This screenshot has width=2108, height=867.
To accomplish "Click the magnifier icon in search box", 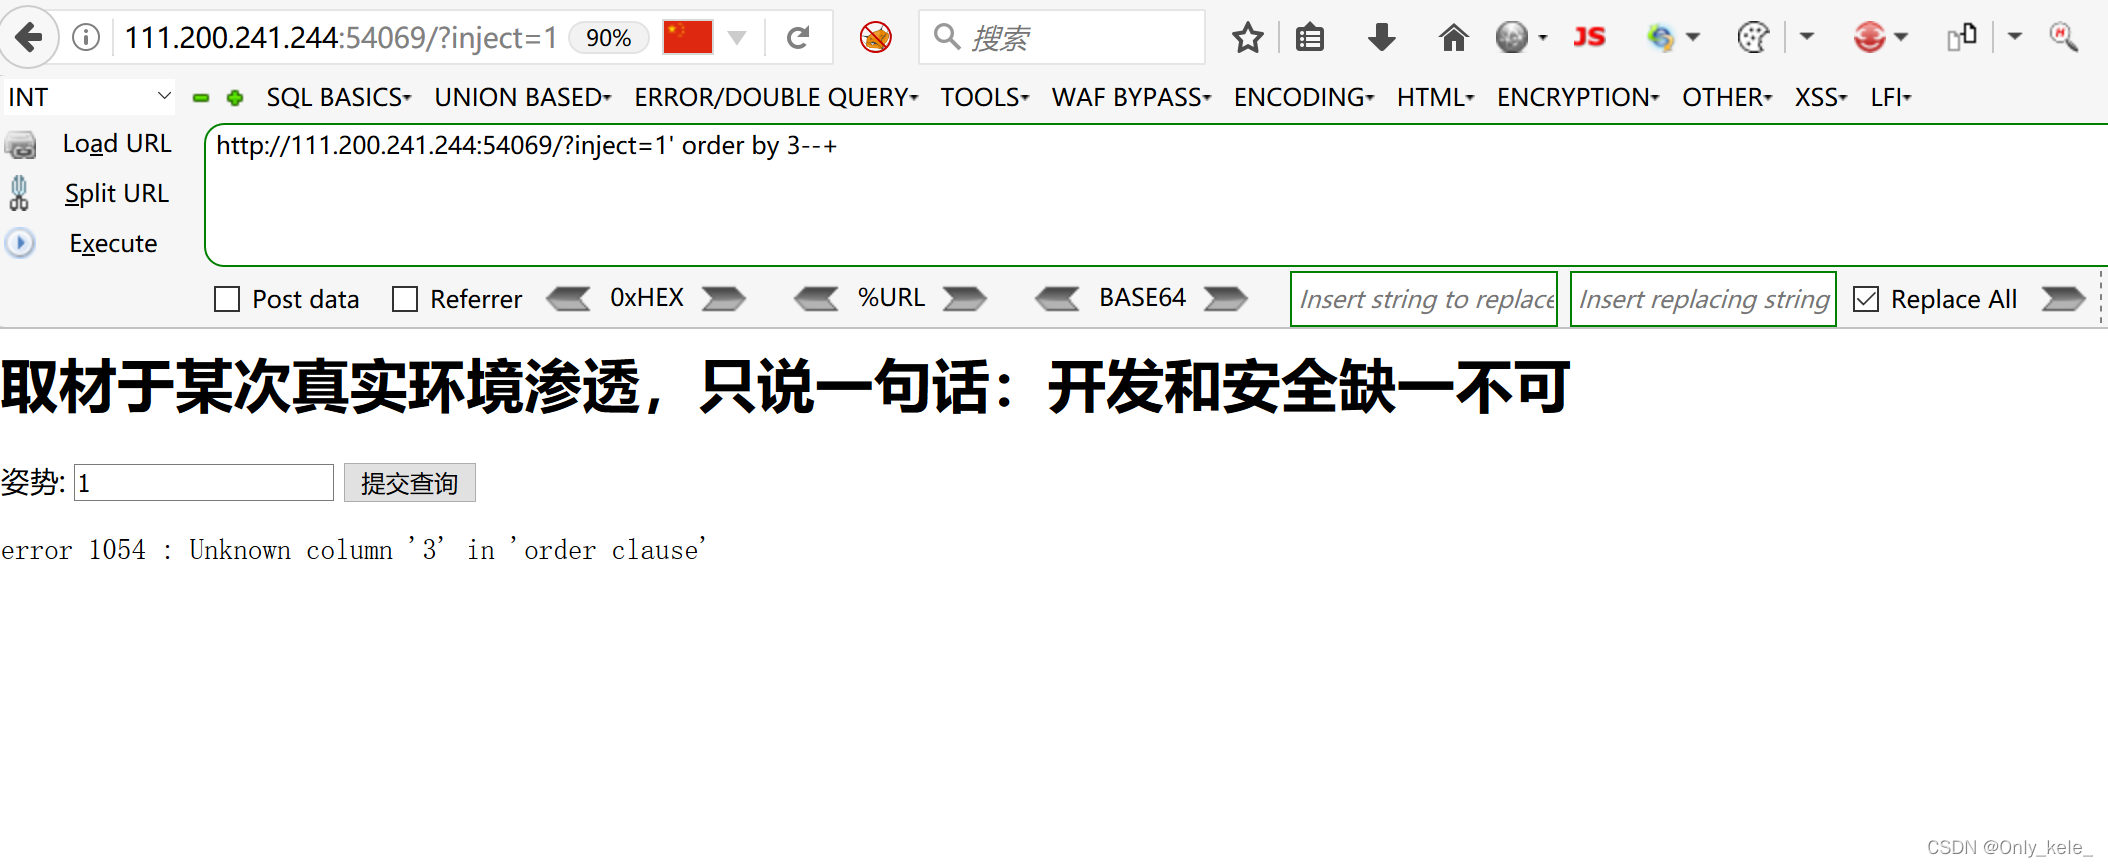I will (946, 37).
